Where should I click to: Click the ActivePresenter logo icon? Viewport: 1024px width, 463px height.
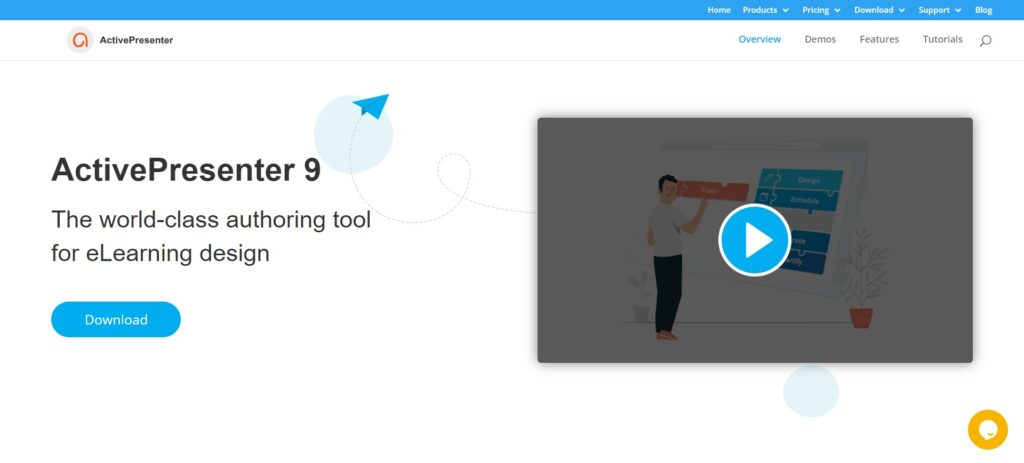pyautogui.click(x=80, y=40)
